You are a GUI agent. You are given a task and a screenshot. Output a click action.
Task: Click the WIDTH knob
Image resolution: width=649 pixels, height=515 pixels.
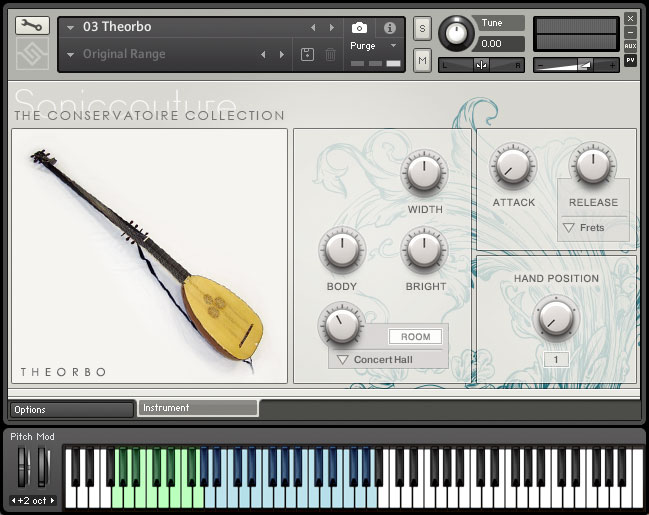[x=424, y=173]
